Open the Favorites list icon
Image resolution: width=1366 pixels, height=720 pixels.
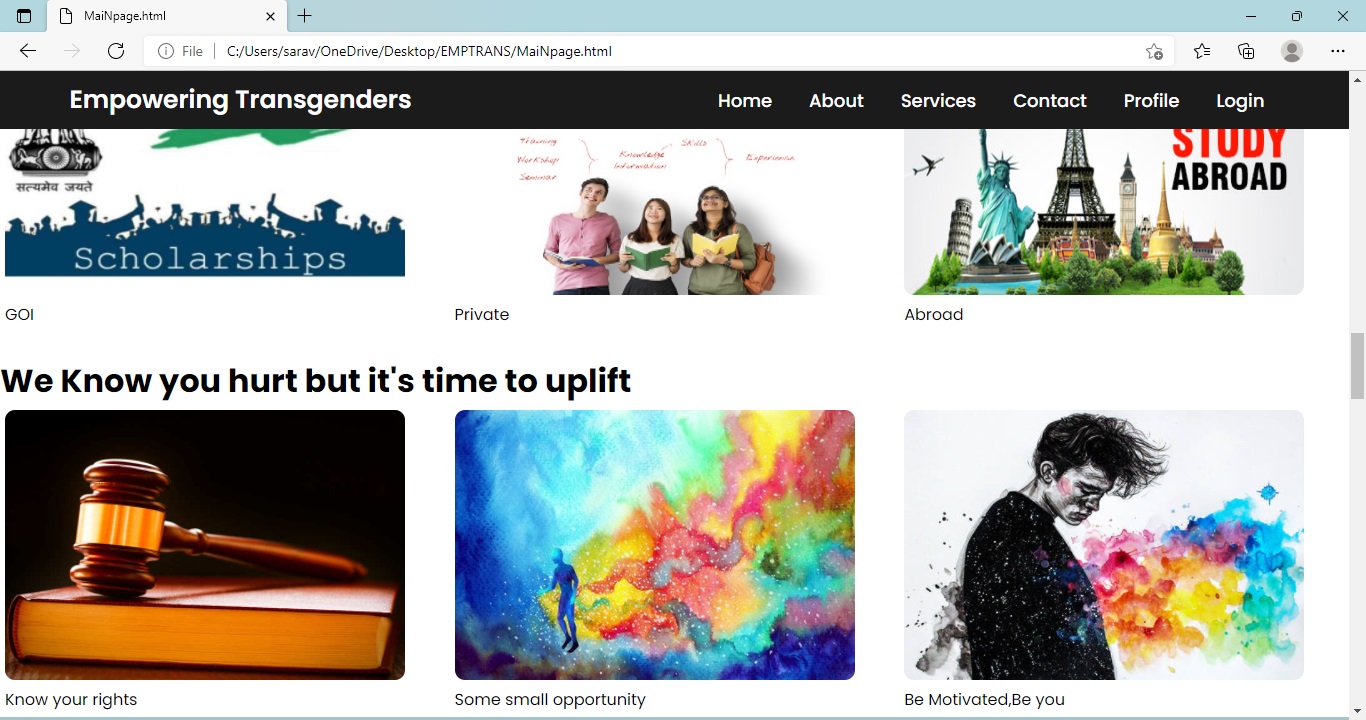point(1202,51)
